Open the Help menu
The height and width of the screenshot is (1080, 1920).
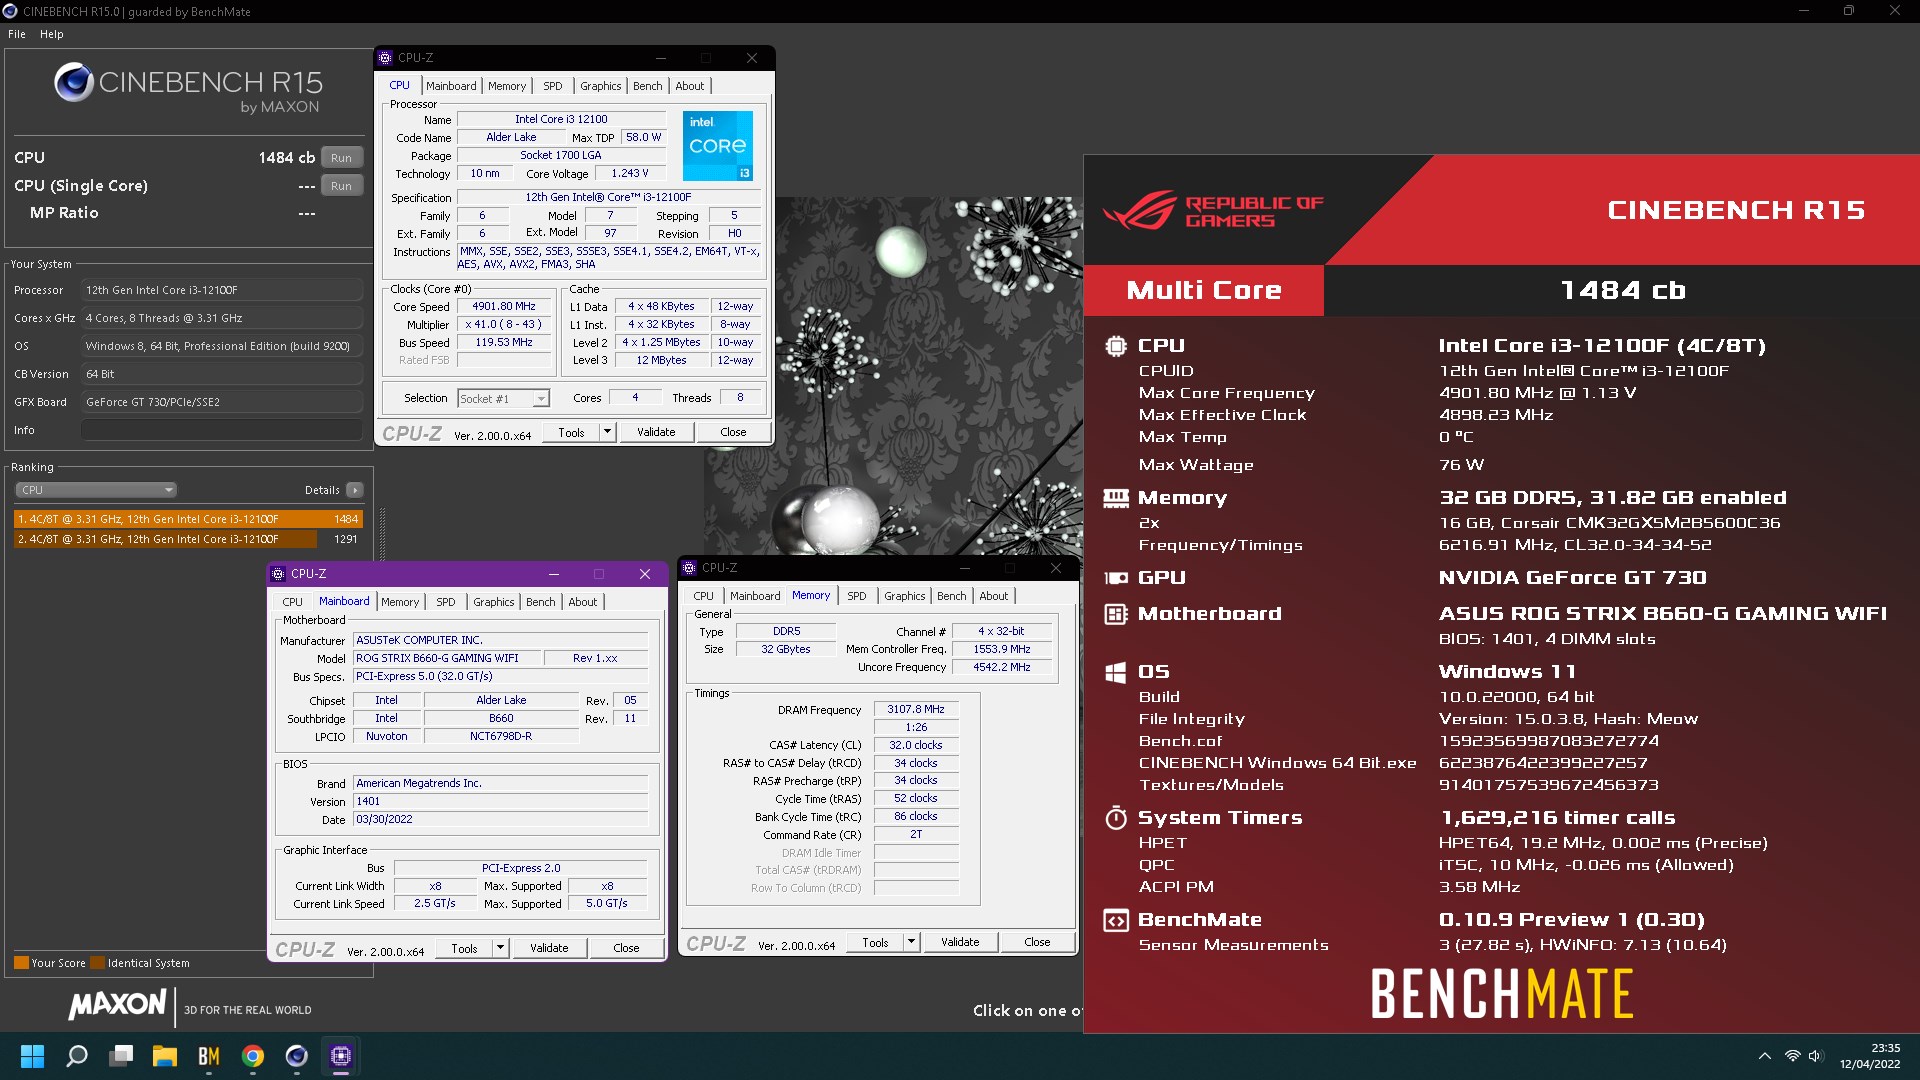tap(52, 34)
